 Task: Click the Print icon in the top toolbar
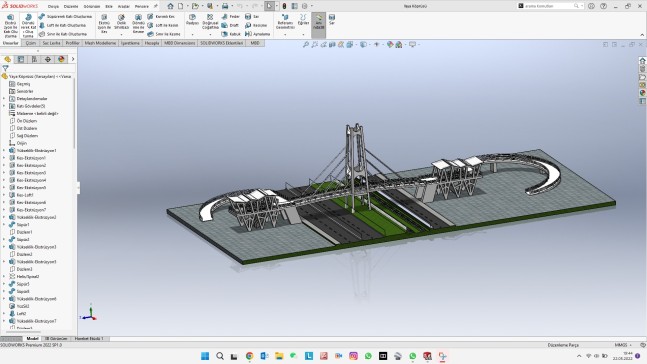(225, 6)
